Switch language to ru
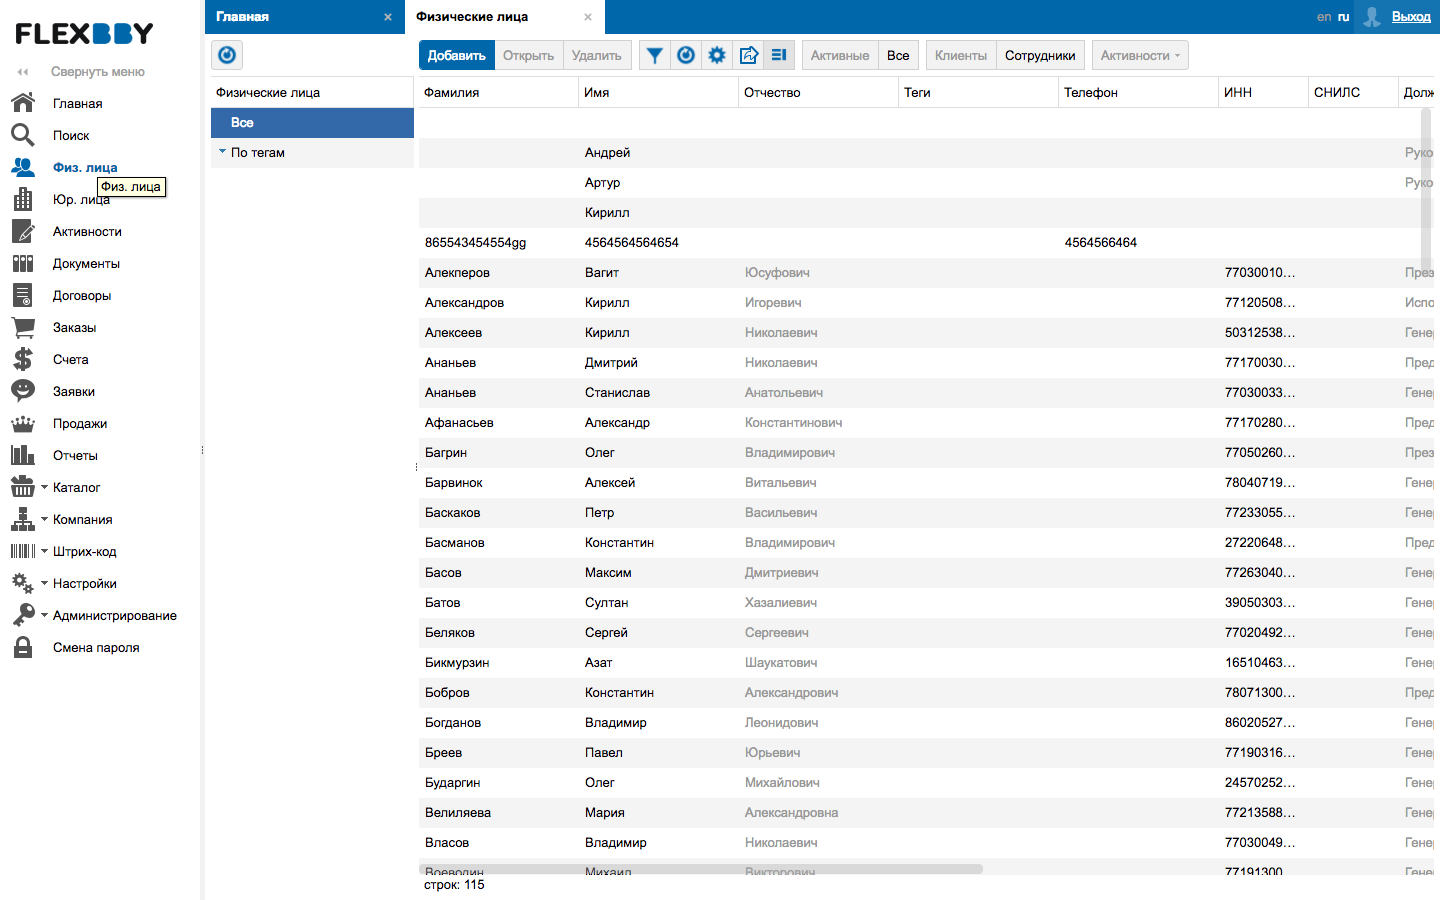The width and height of the screenshot is (1440, 900). pyautogui.click(x=1343, y=17)
